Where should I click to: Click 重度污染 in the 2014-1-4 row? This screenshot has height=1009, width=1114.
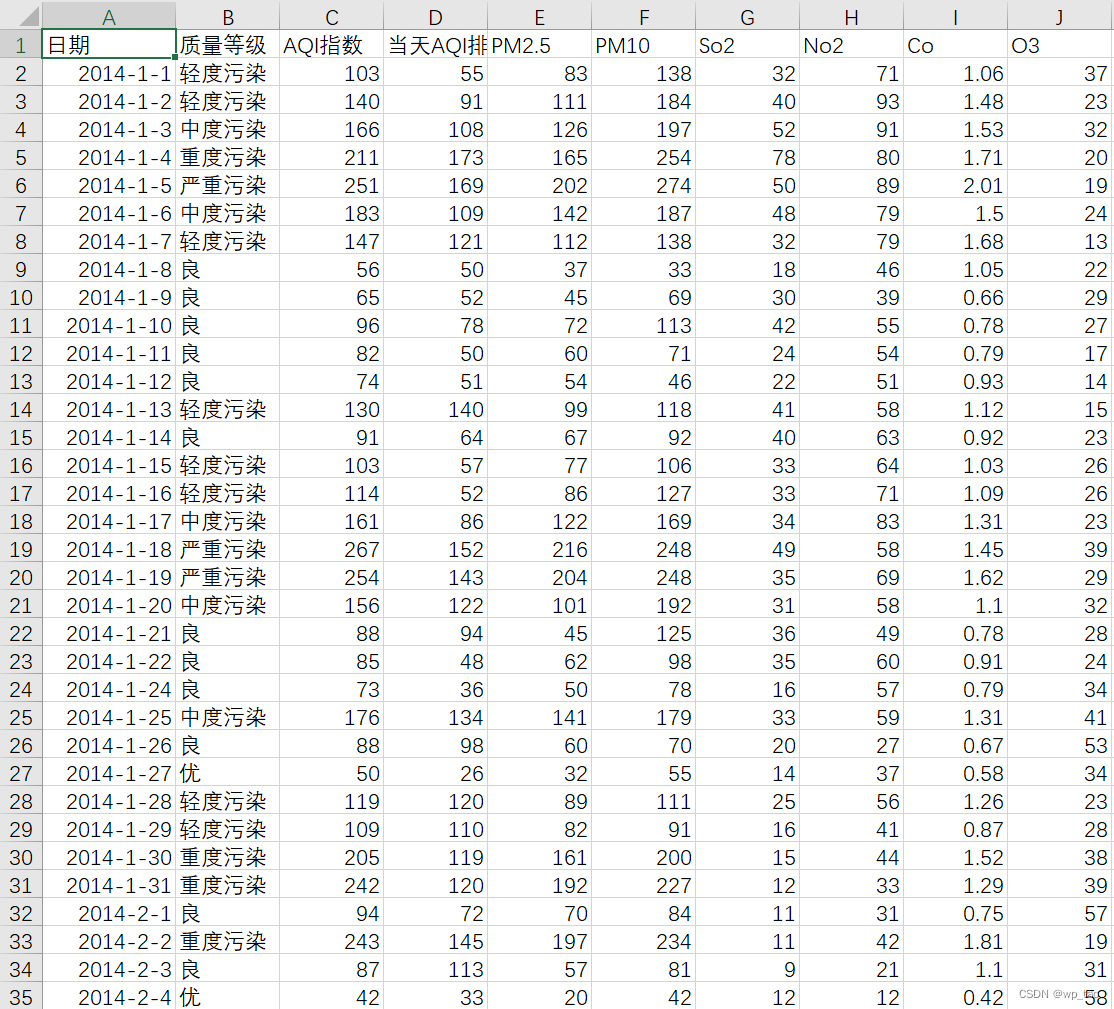click(x=227, y=157)
